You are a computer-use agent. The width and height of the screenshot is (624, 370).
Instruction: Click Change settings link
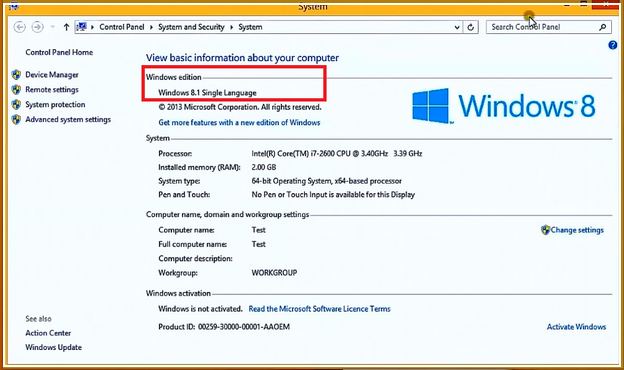pyautogui.click(x=577, y=230)
